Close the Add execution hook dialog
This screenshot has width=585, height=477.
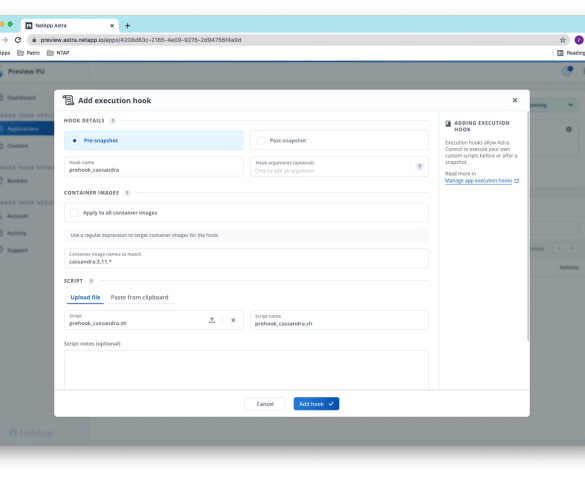click(x=515, y=100)
